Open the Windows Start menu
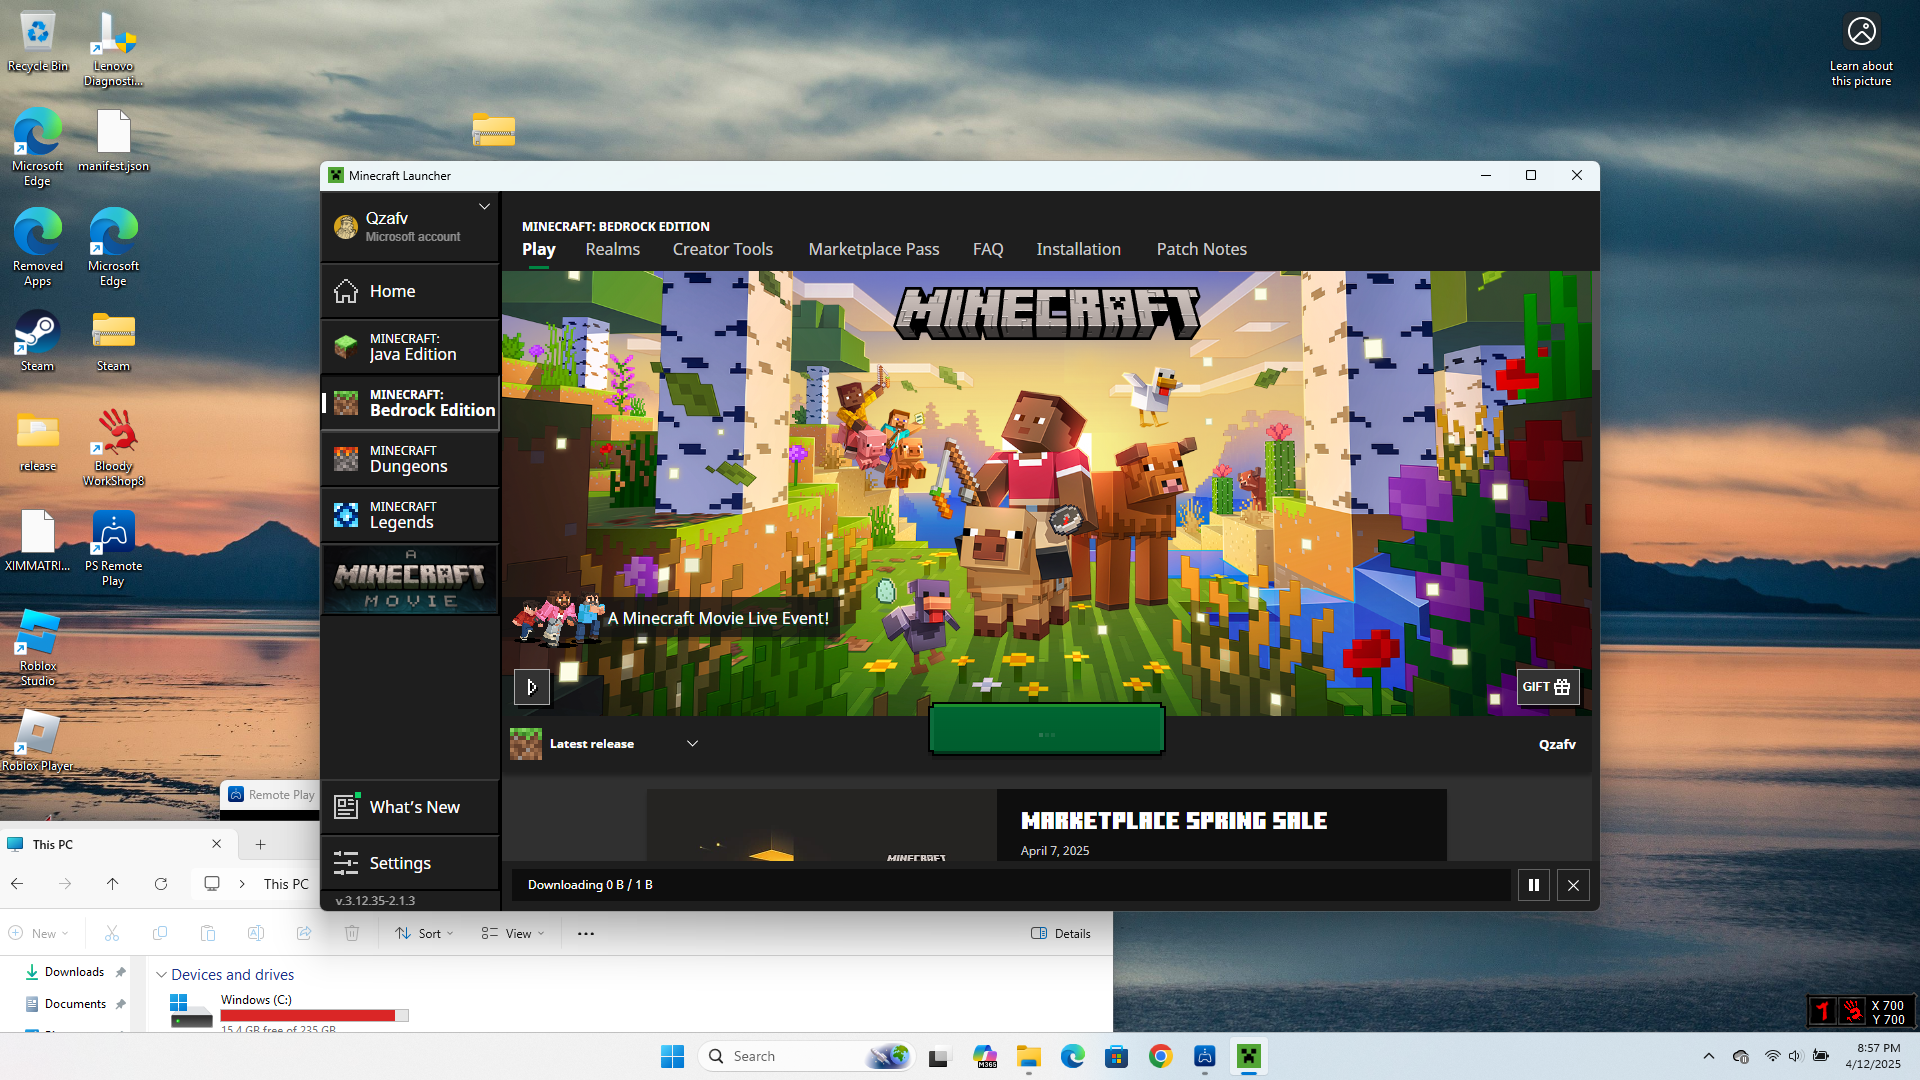1920x1080 pixels. [672, 1056]
